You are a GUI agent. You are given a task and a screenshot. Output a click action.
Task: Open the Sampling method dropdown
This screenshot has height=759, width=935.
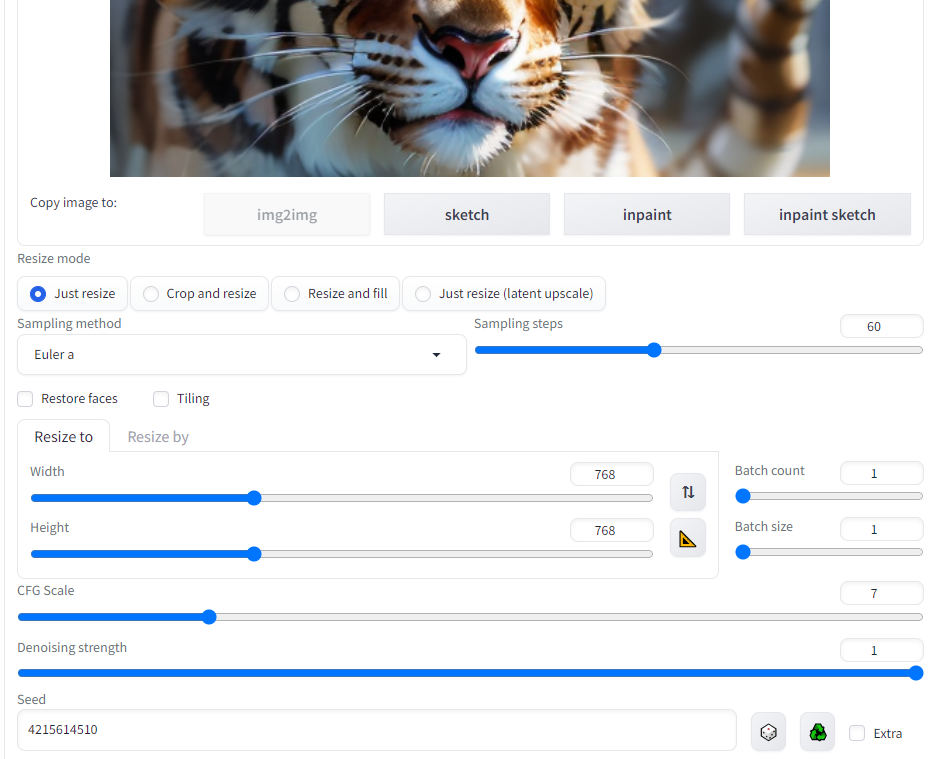[241, 355]
